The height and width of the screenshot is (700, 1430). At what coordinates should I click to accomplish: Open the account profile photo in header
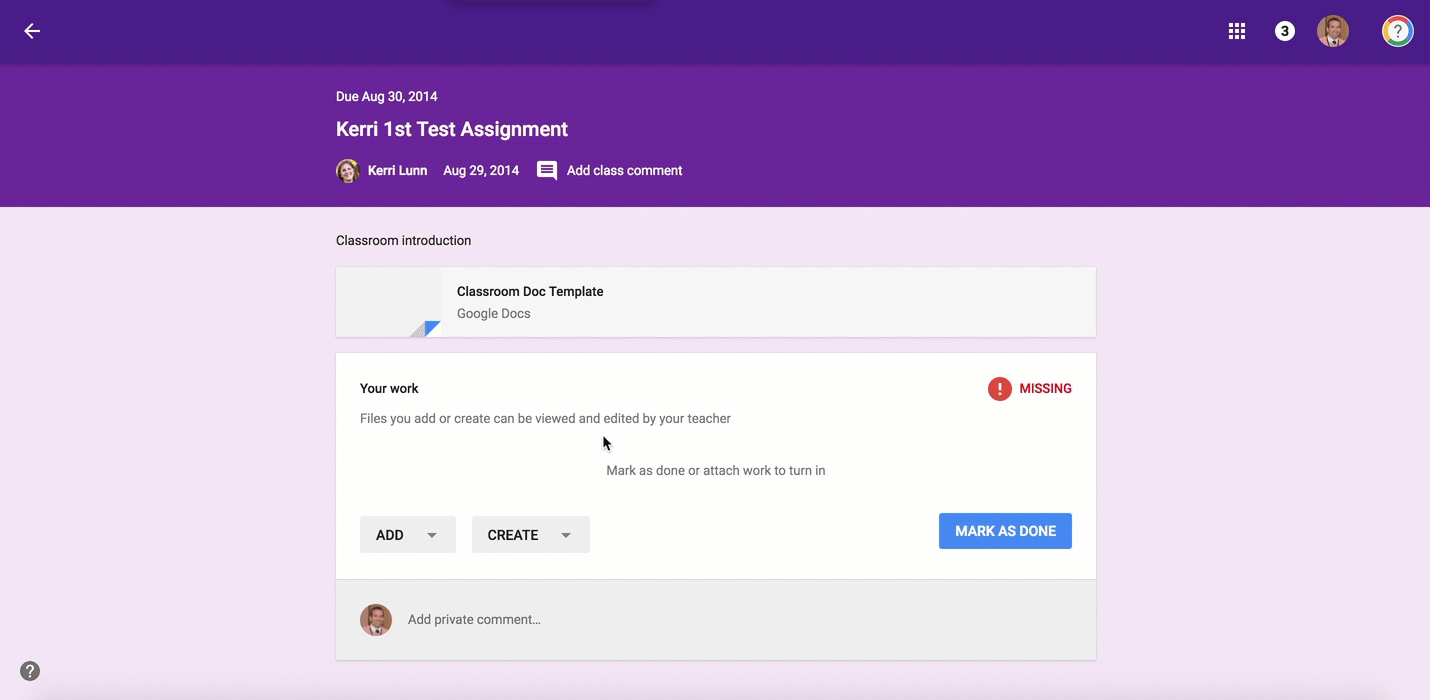(x=1333, y=31)
